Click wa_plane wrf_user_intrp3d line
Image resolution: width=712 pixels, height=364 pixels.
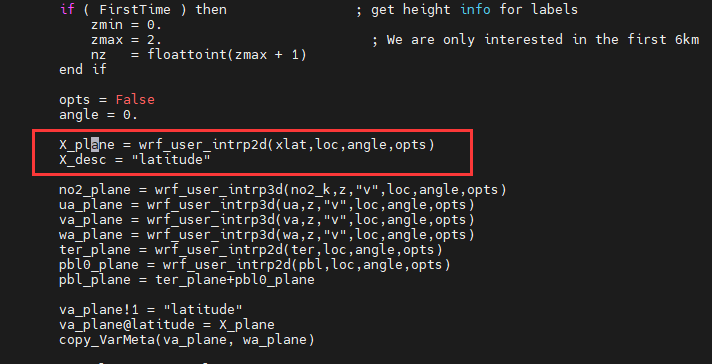[x=267, y=235]
